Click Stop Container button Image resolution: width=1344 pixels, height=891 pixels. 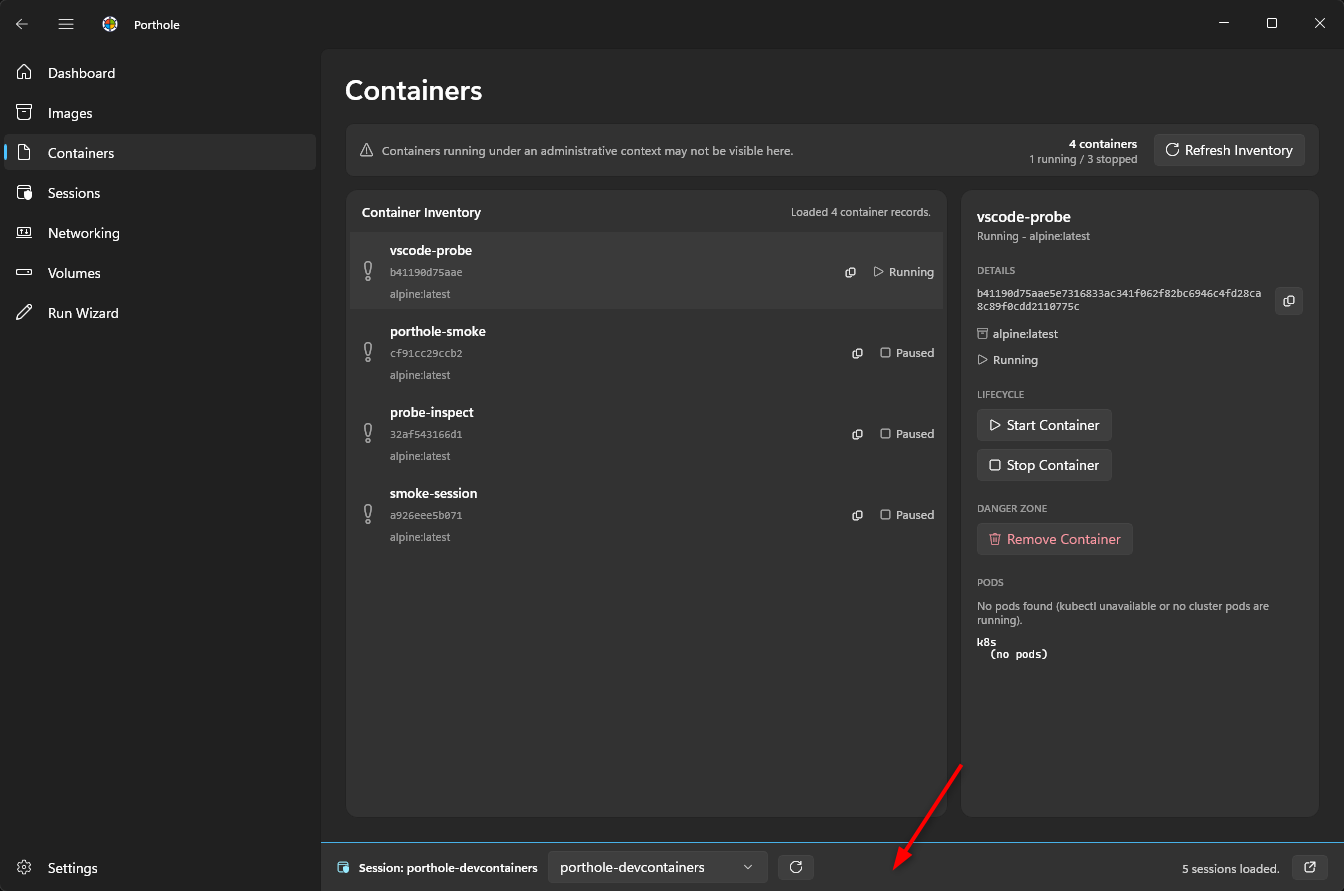pos(1044,465)
